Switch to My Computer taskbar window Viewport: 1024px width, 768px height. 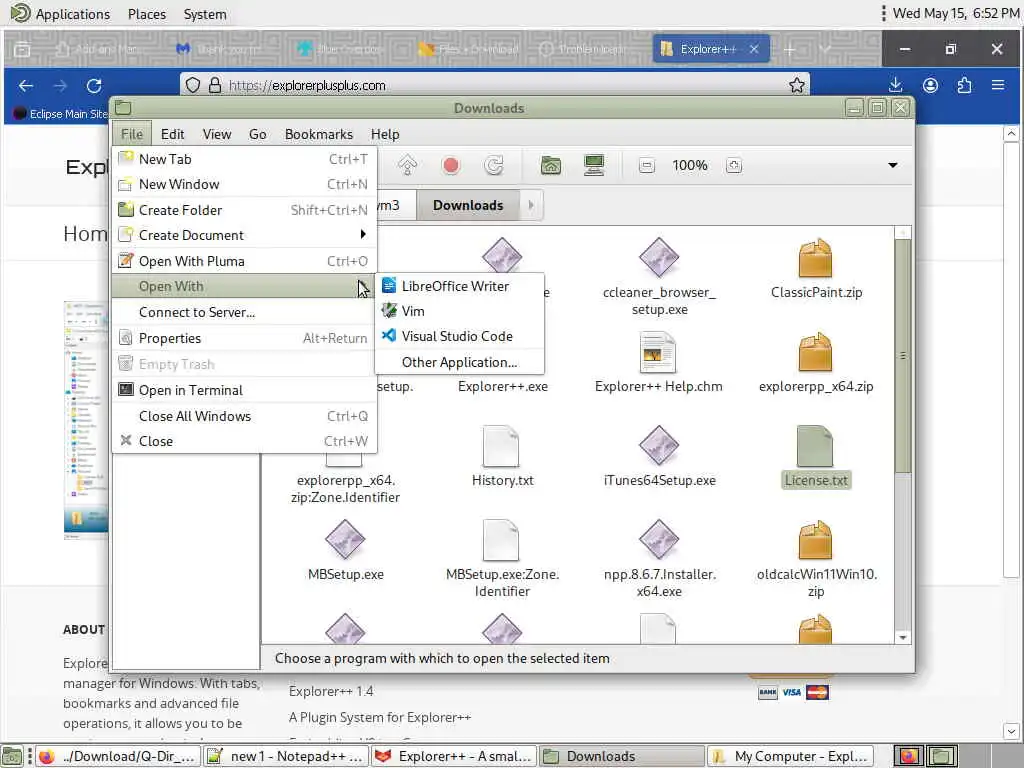tap(791, 756)
